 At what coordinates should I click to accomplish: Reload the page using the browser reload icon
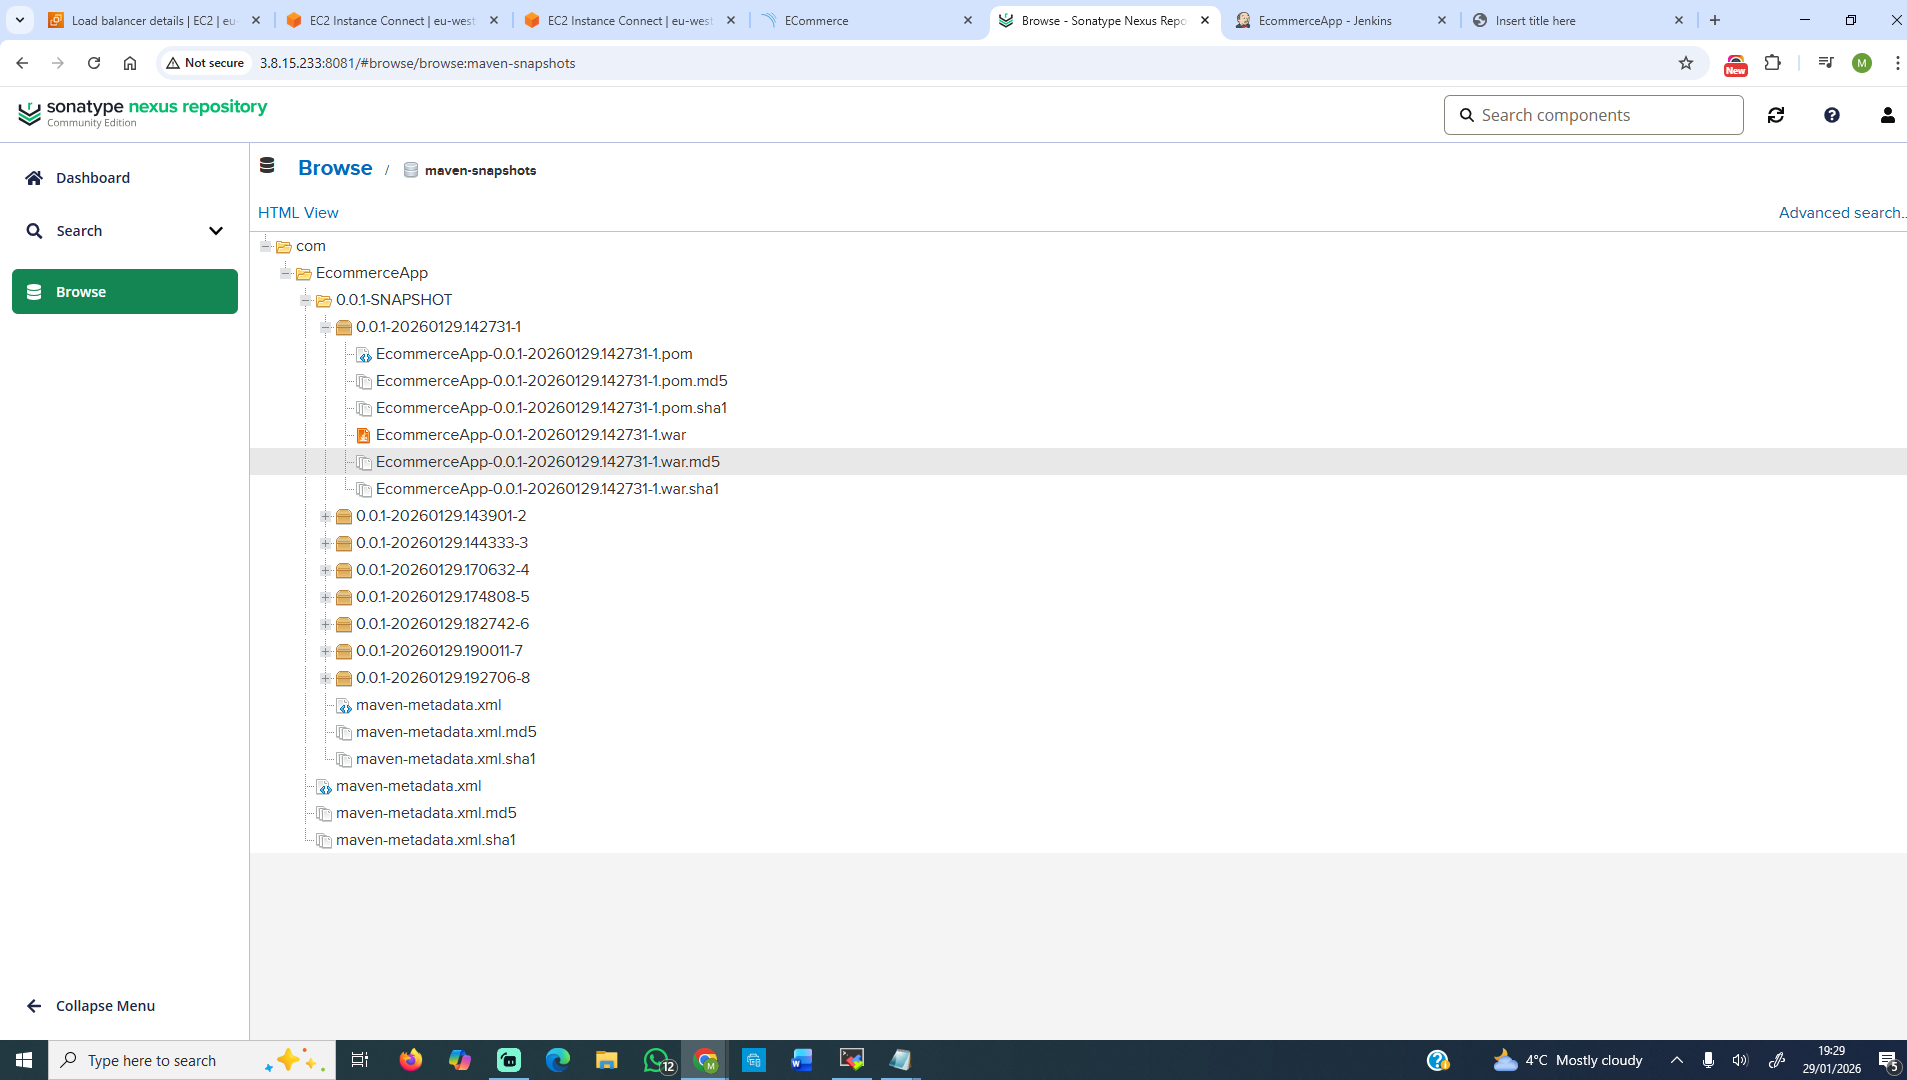[x=94, y=63]
